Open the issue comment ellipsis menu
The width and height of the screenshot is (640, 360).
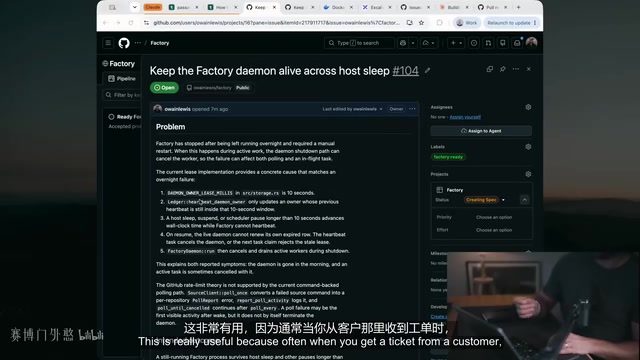tap(412, 109)
